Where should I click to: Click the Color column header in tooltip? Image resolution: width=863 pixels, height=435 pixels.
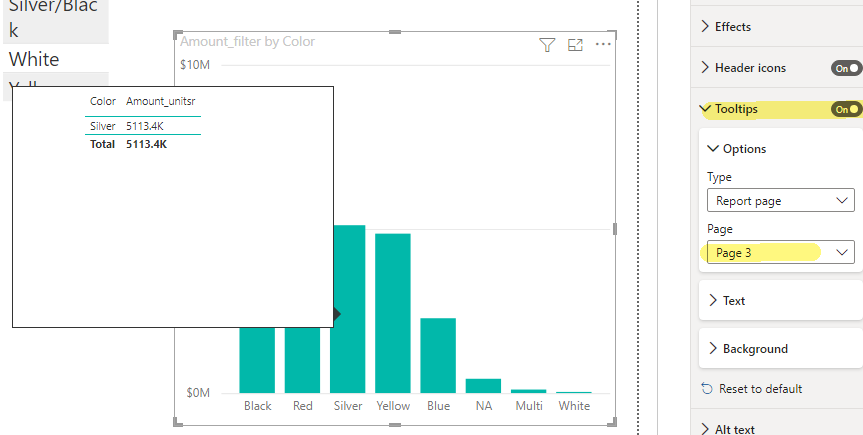103,101
